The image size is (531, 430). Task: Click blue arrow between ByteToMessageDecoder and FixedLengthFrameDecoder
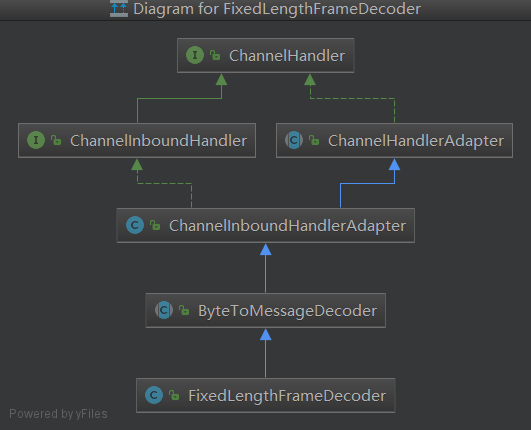266,353
